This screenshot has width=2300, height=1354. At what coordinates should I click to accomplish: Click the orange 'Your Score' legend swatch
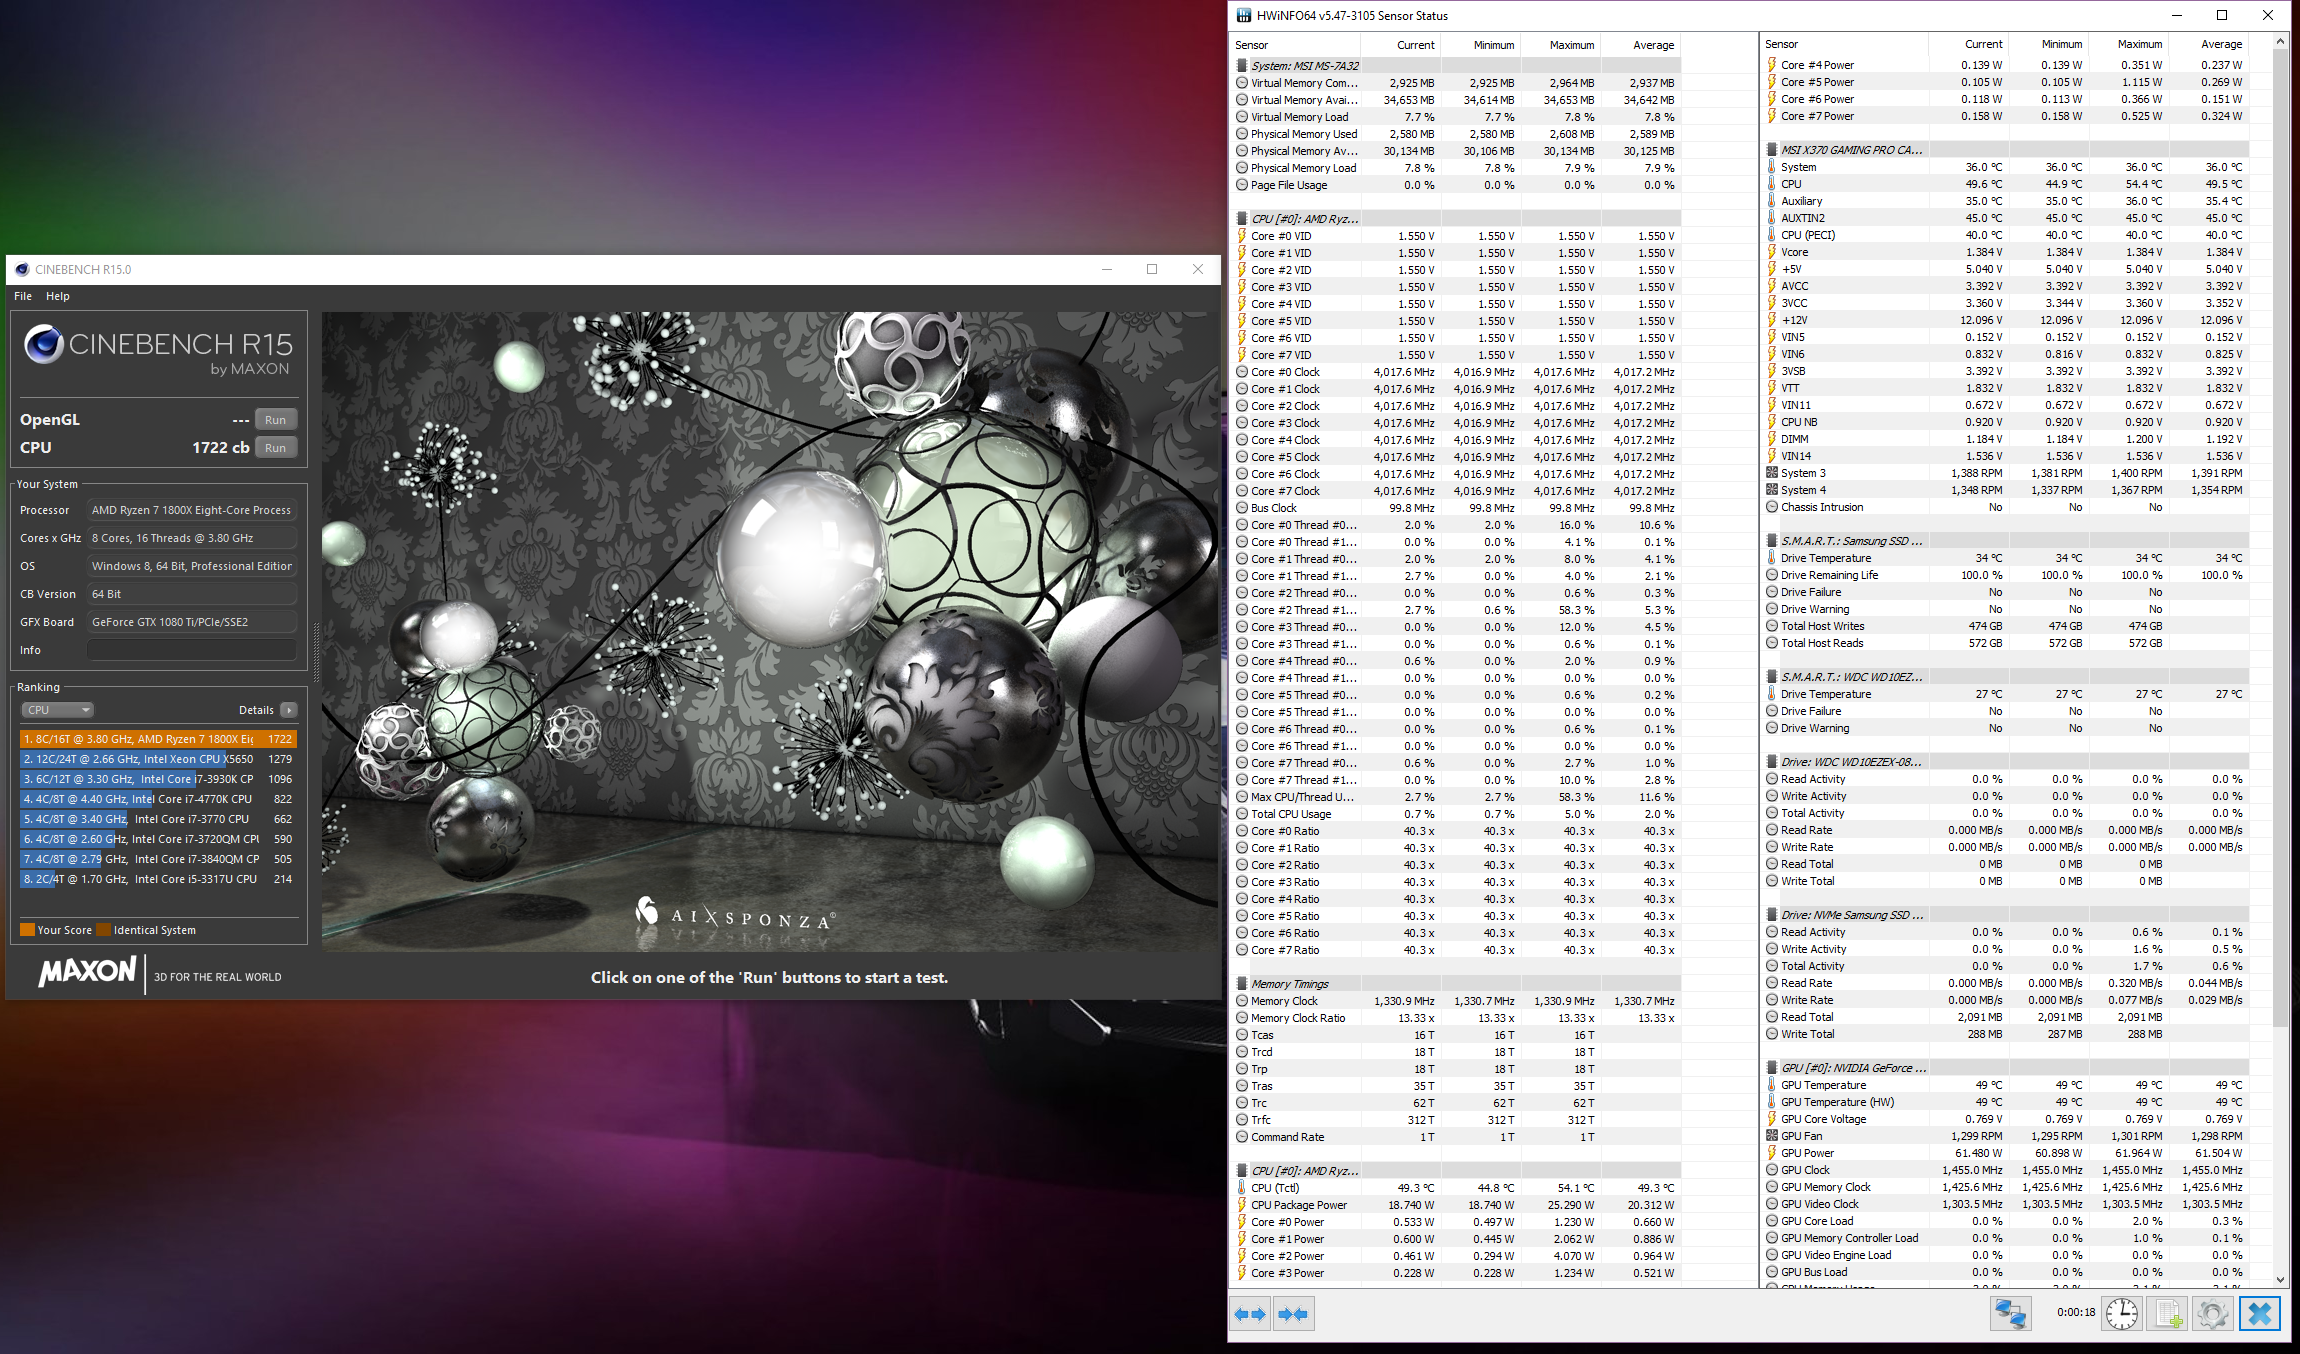pyautogui.click(x=28, y=930)
